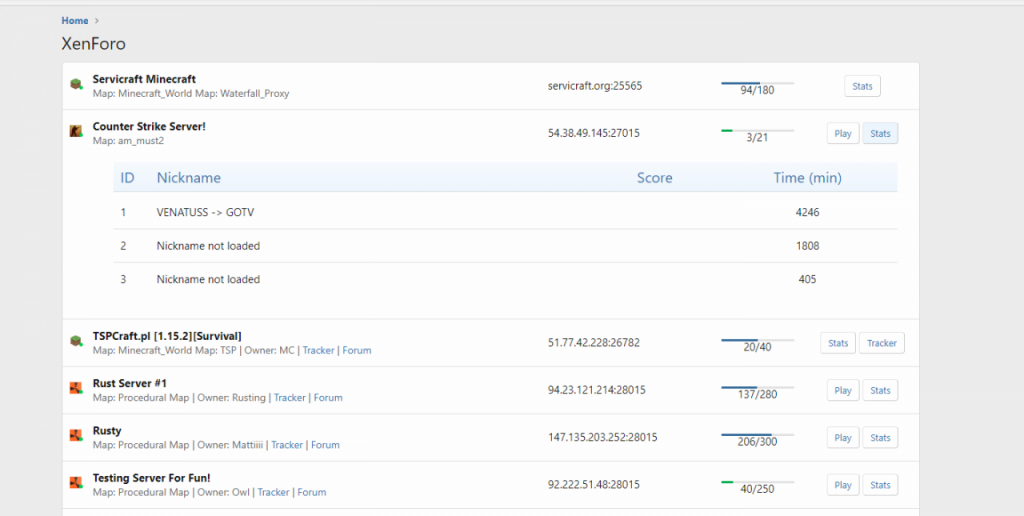Follow Tracker link under TSPCraft.pl description

(319, 351)
